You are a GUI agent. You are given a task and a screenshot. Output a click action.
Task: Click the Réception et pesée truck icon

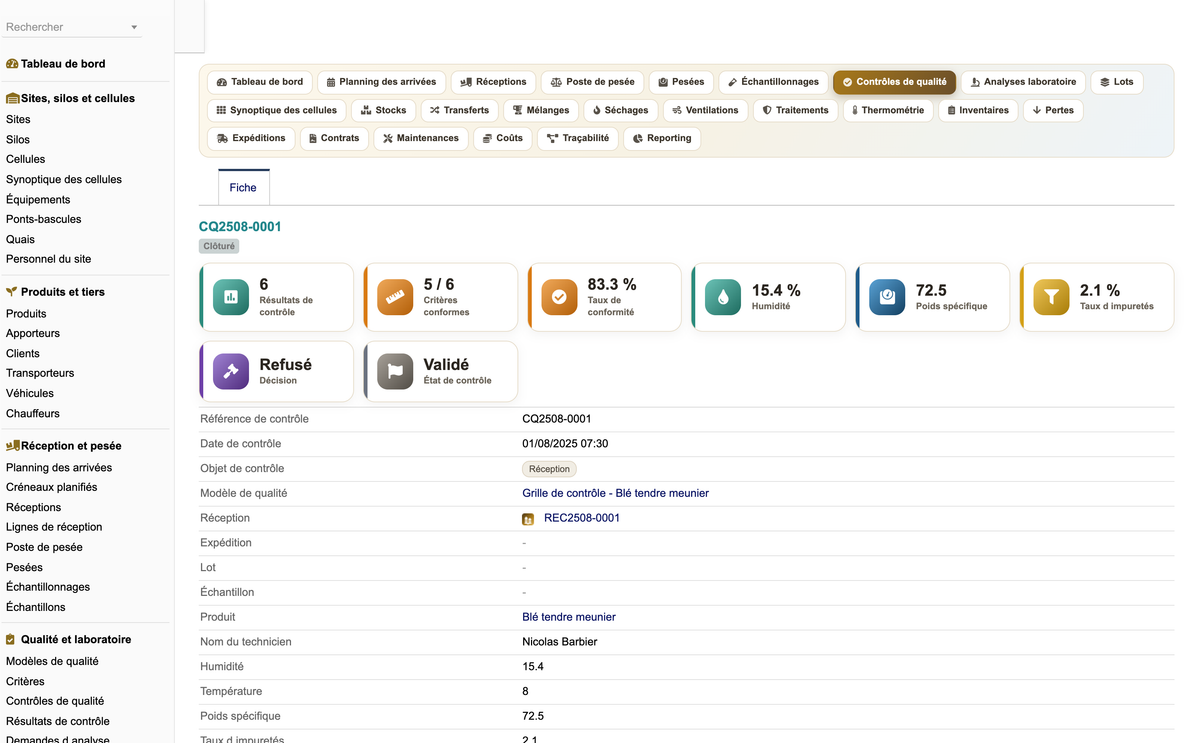coord(13,446)
